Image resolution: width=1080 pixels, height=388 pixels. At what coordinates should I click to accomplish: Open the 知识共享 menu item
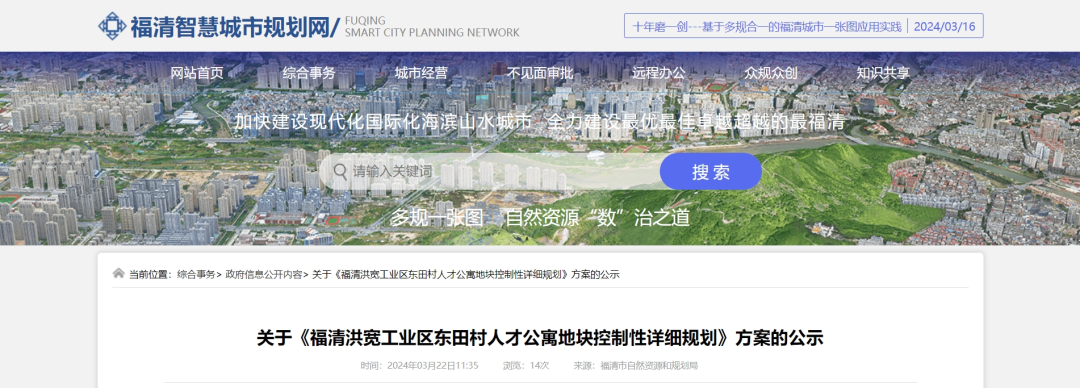[x=883, y=73]
